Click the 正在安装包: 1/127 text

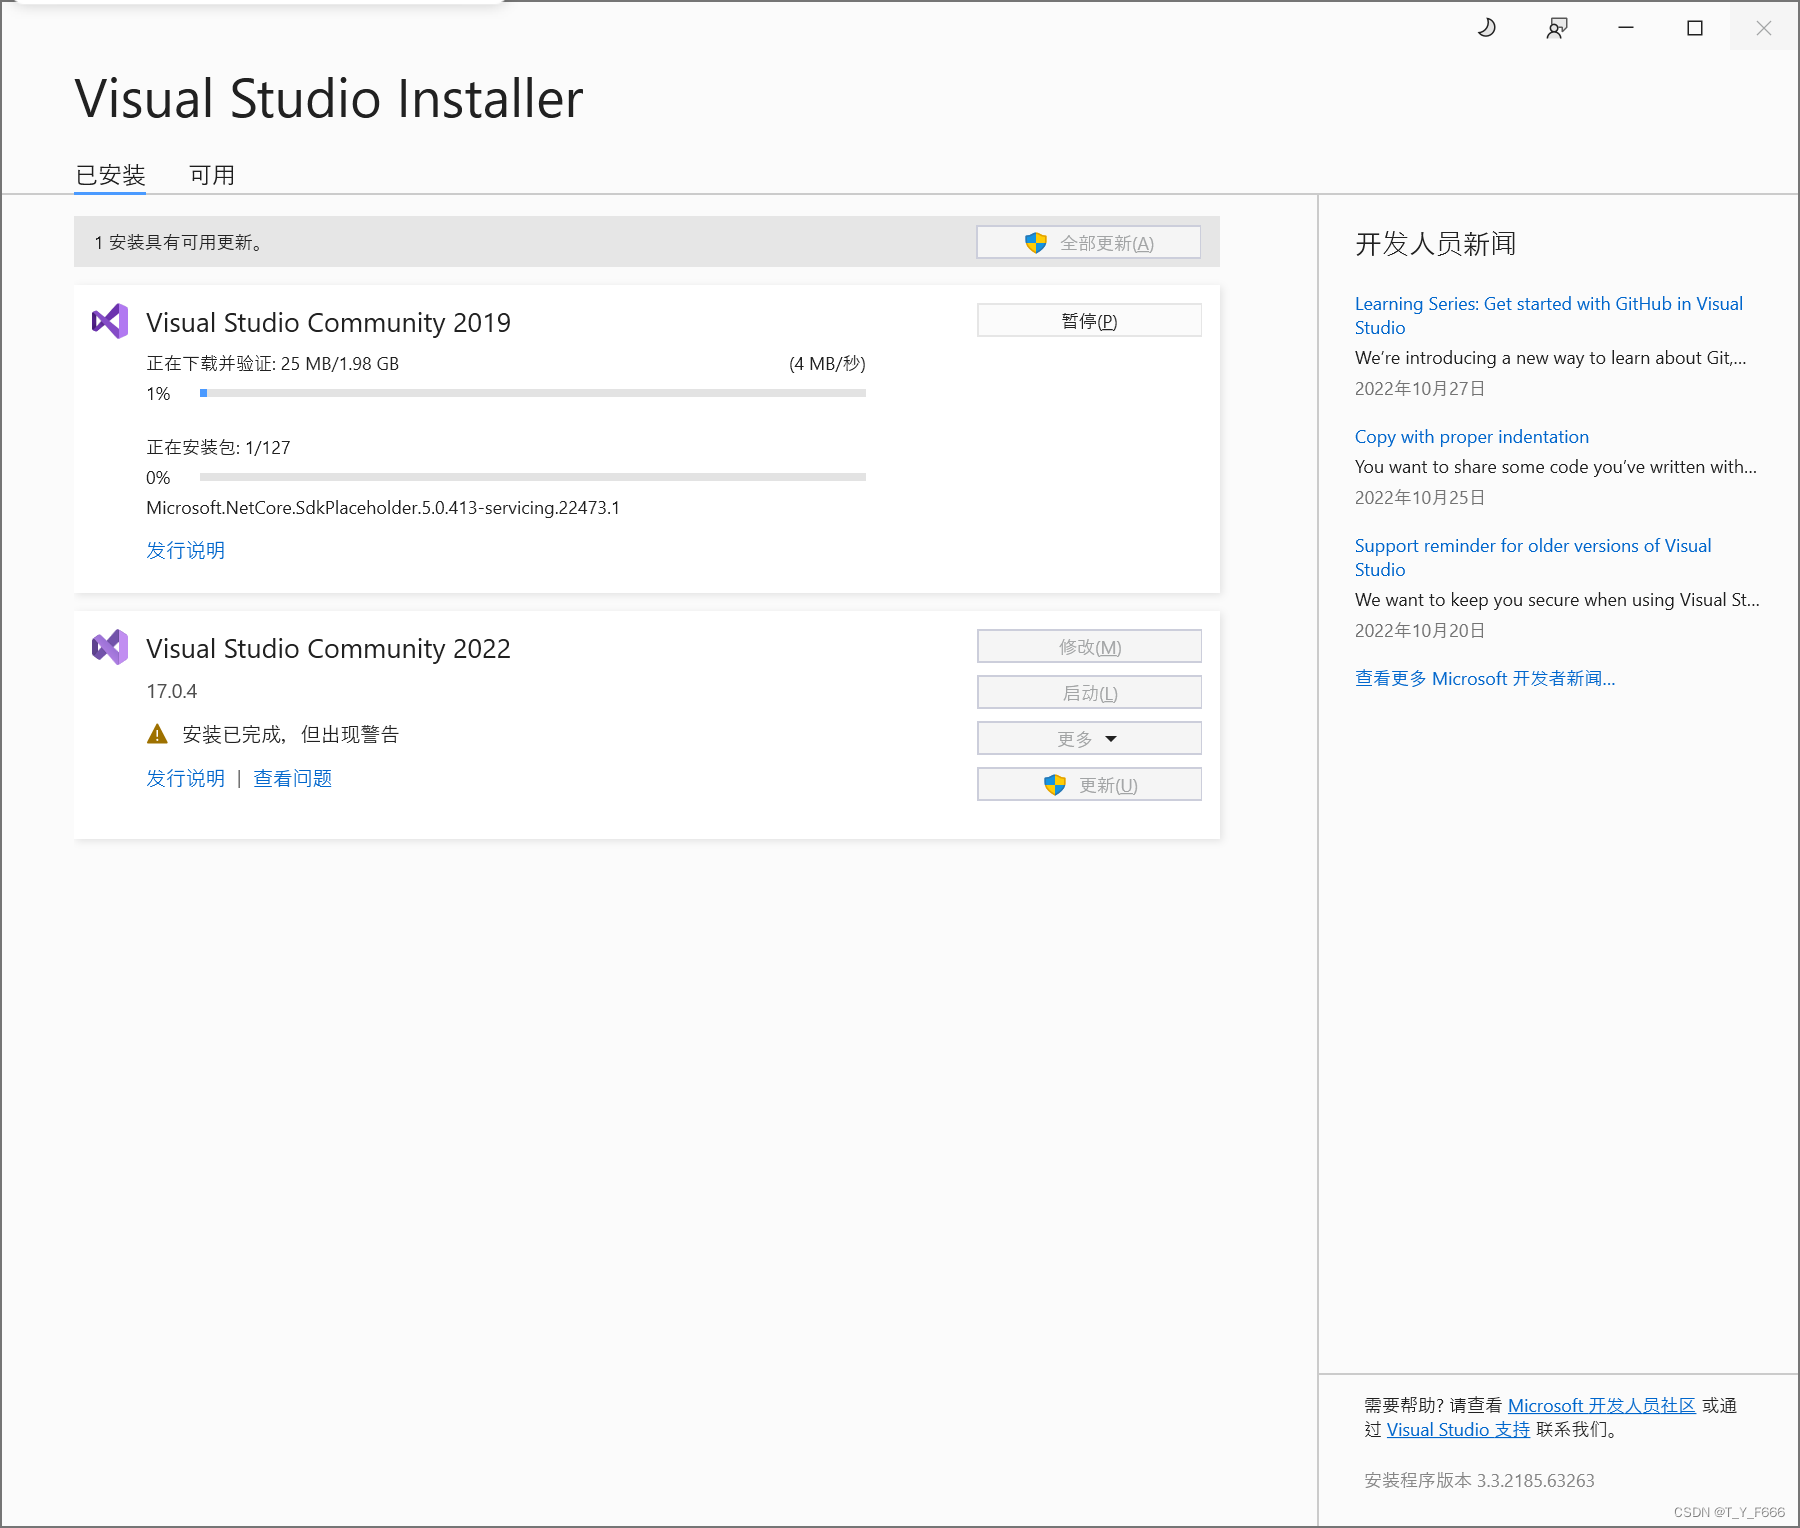coord(218,448)
